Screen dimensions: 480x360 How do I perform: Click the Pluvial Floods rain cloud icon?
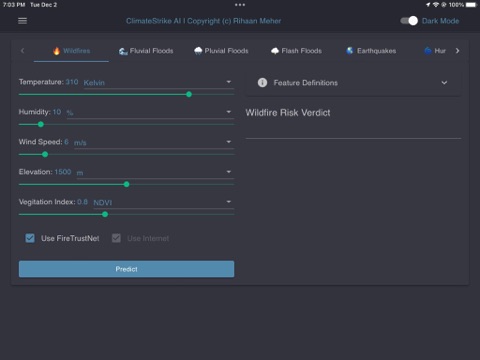pos(198,51)
